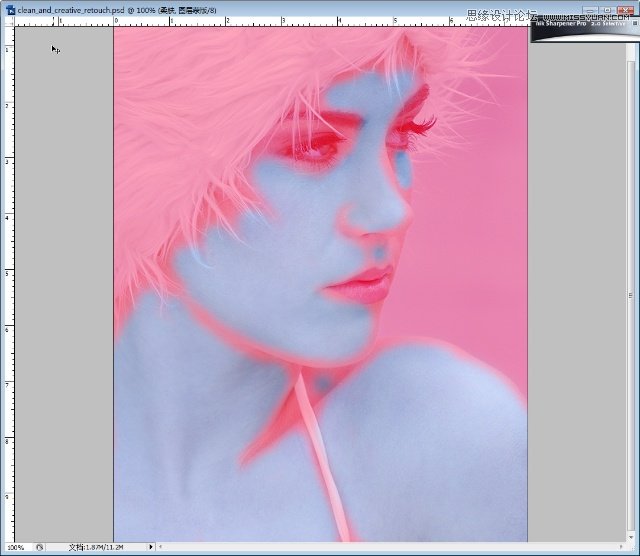Click the vertical scrollbar thumb
The image size is (640, 556).
631,295
